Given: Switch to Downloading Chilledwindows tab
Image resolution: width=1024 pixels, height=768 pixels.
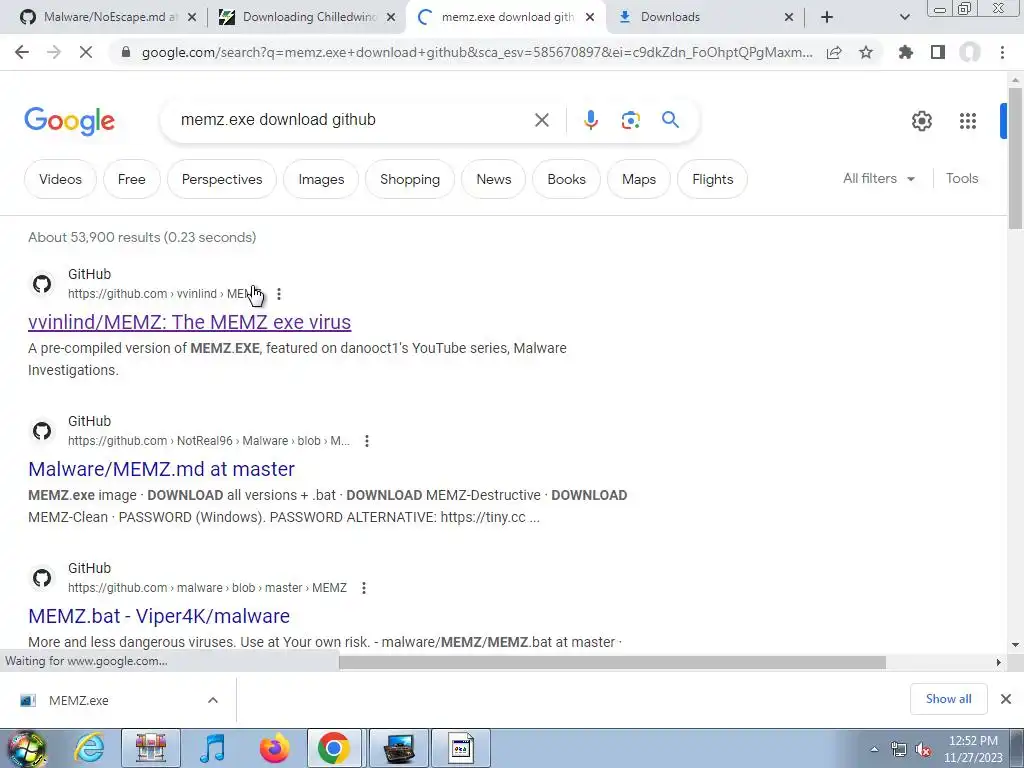Looking at the screenshot, I should click(307, 17).
